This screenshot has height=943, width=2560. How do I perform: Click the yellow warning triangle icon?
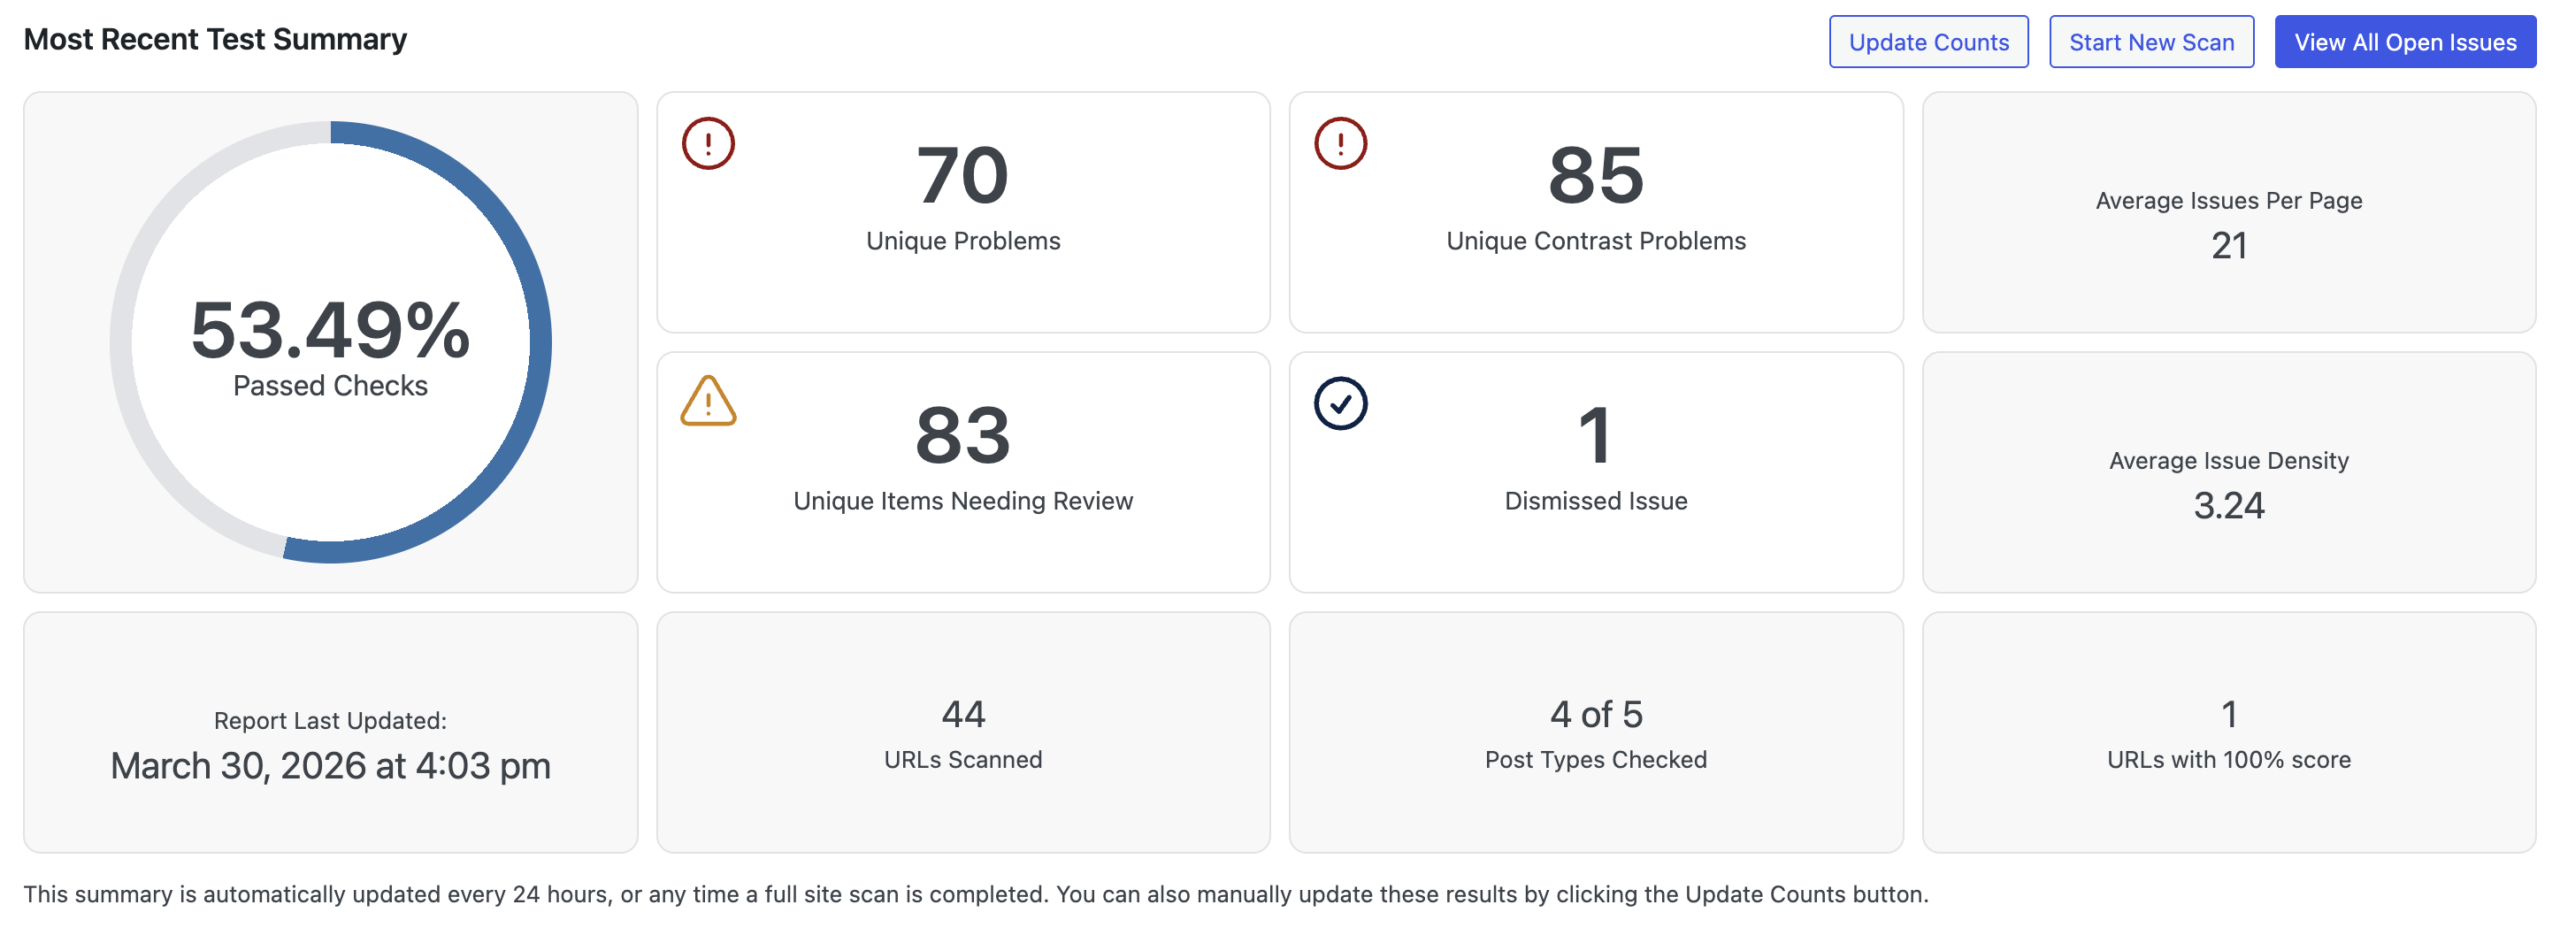(708, 404)
